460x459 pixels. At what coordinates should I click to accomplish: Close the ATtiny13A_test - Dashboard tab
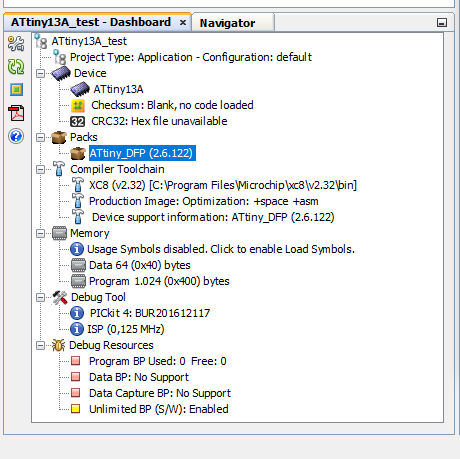tap(183, 22)
